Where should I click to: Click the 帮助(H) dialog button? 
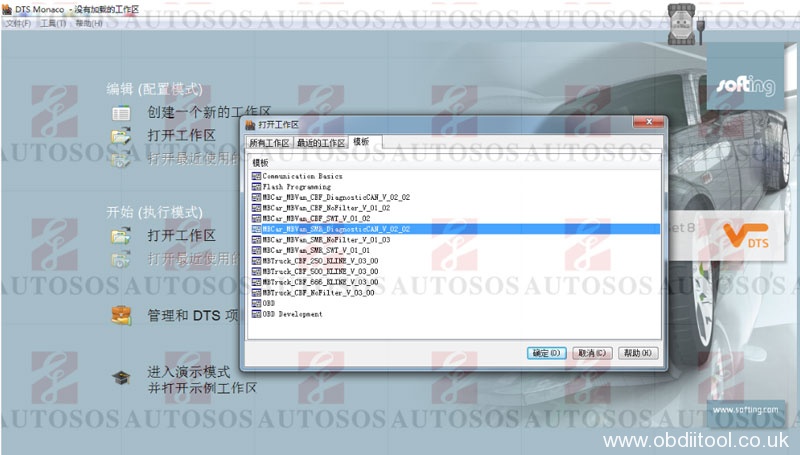point(638,353)
